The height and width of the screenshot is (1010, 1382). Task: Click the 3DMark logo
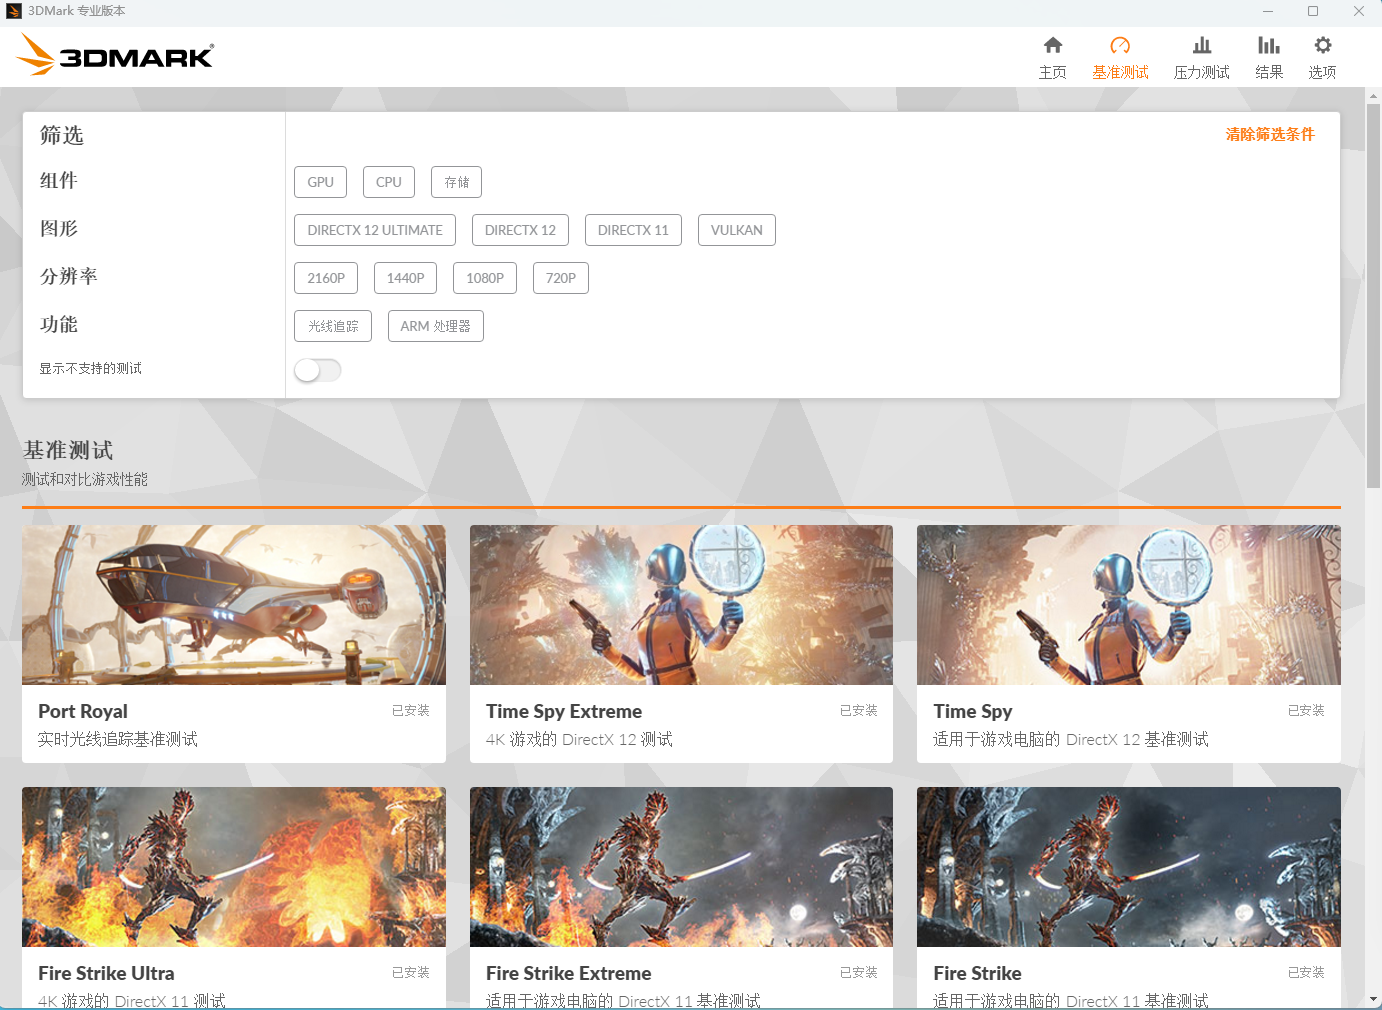point(116,55)
